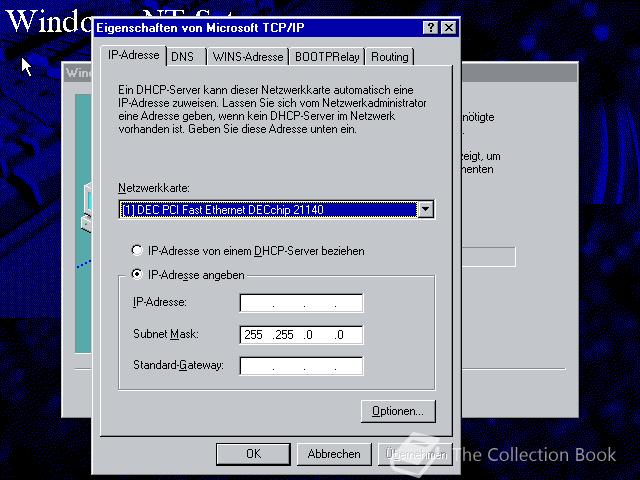This screenshot has height=480, width=640.
Task: Click the help question mark button
Action: pos(430,28)
